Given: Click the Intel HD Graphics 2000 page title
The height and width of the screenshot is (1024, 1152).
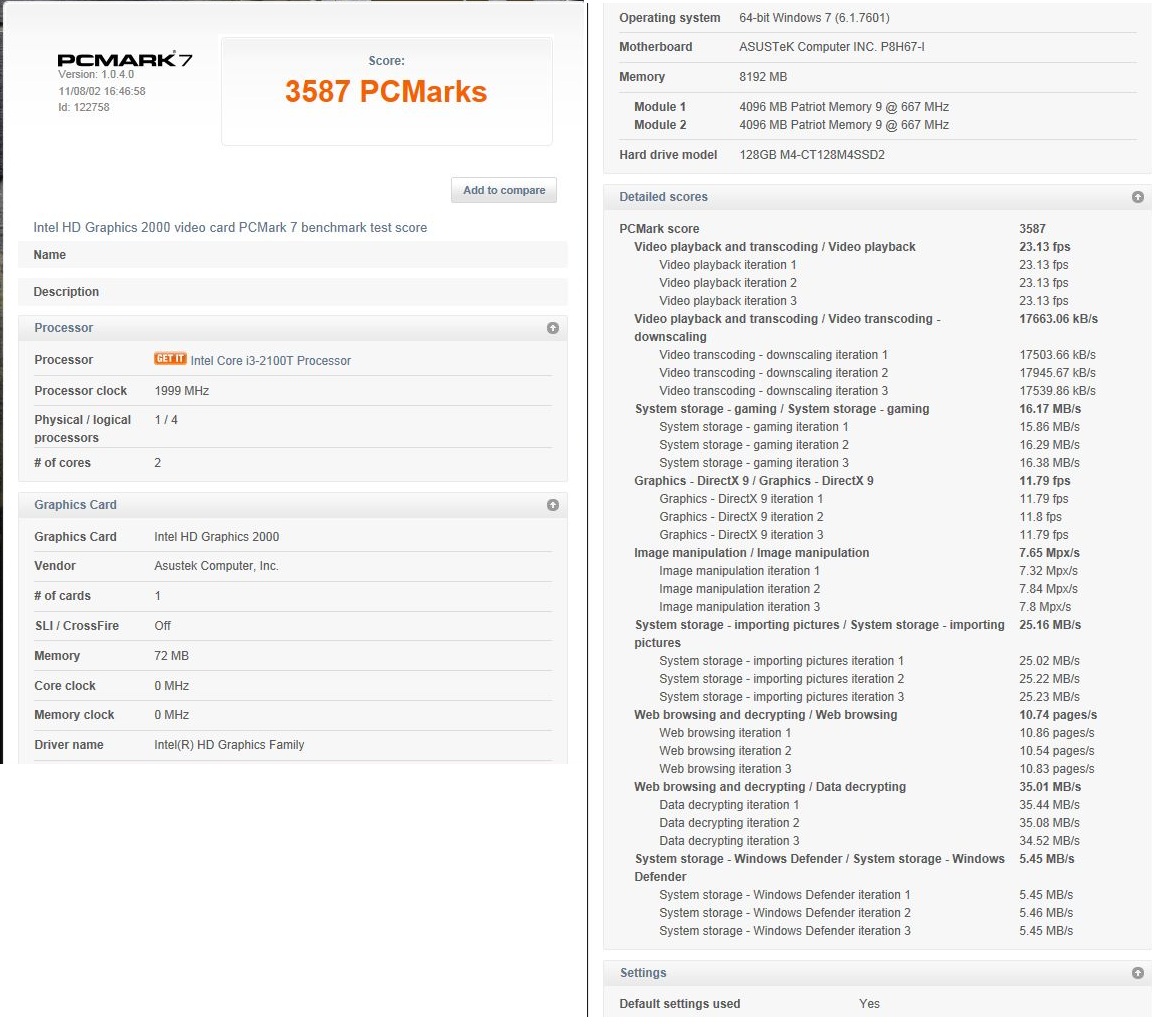Looking at the screenshot, I should click(230, 228).
